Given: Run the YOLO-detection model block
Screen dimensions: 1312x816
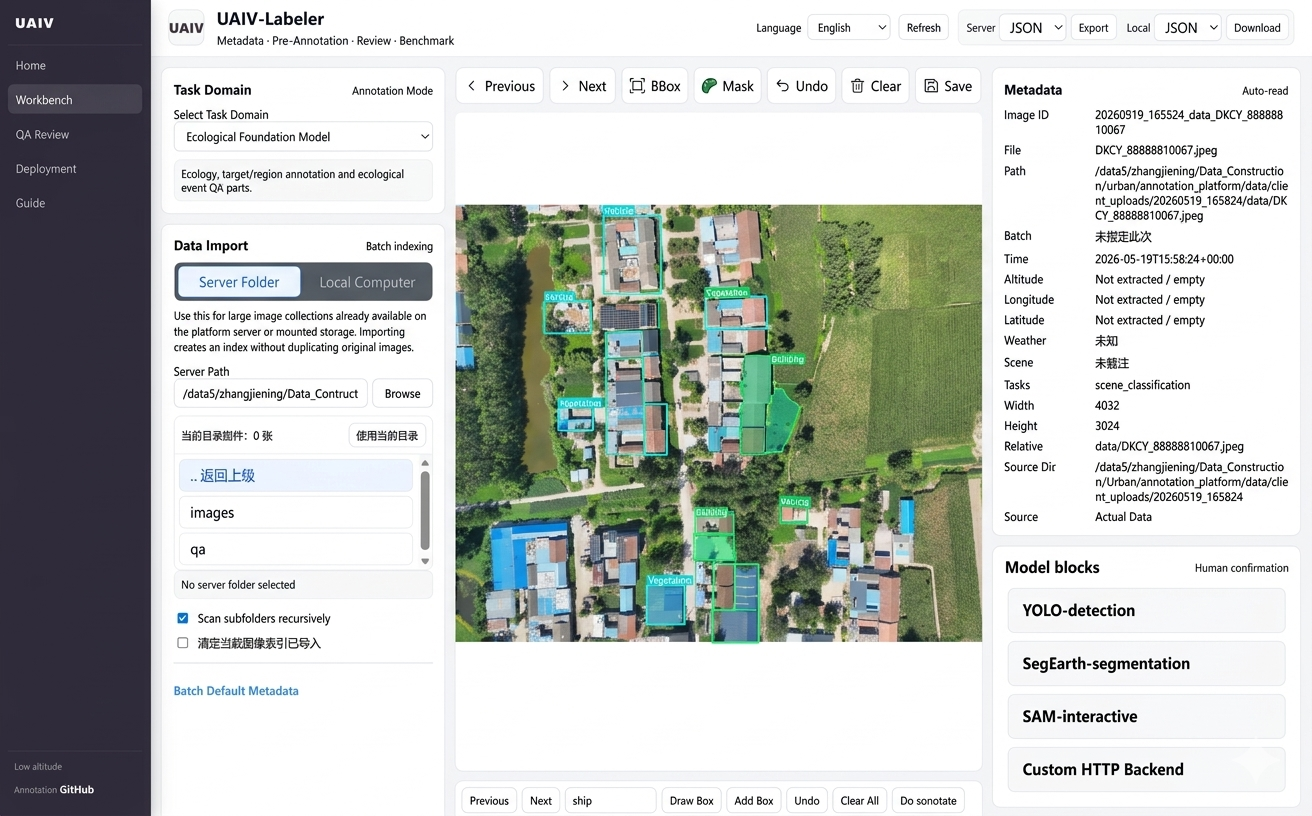Looking at the screenshot, I should [1146, 610].
